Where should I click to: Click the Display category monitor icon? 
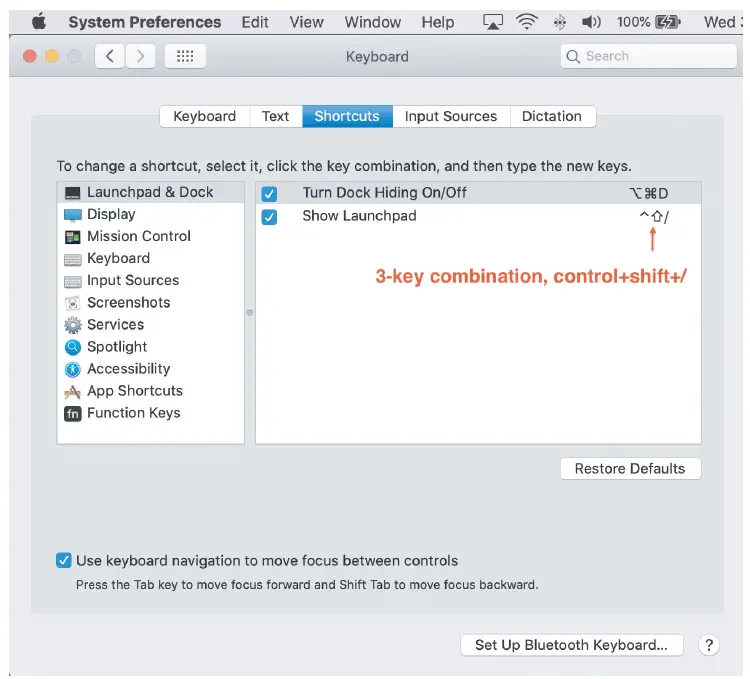(x=73, y=215)
